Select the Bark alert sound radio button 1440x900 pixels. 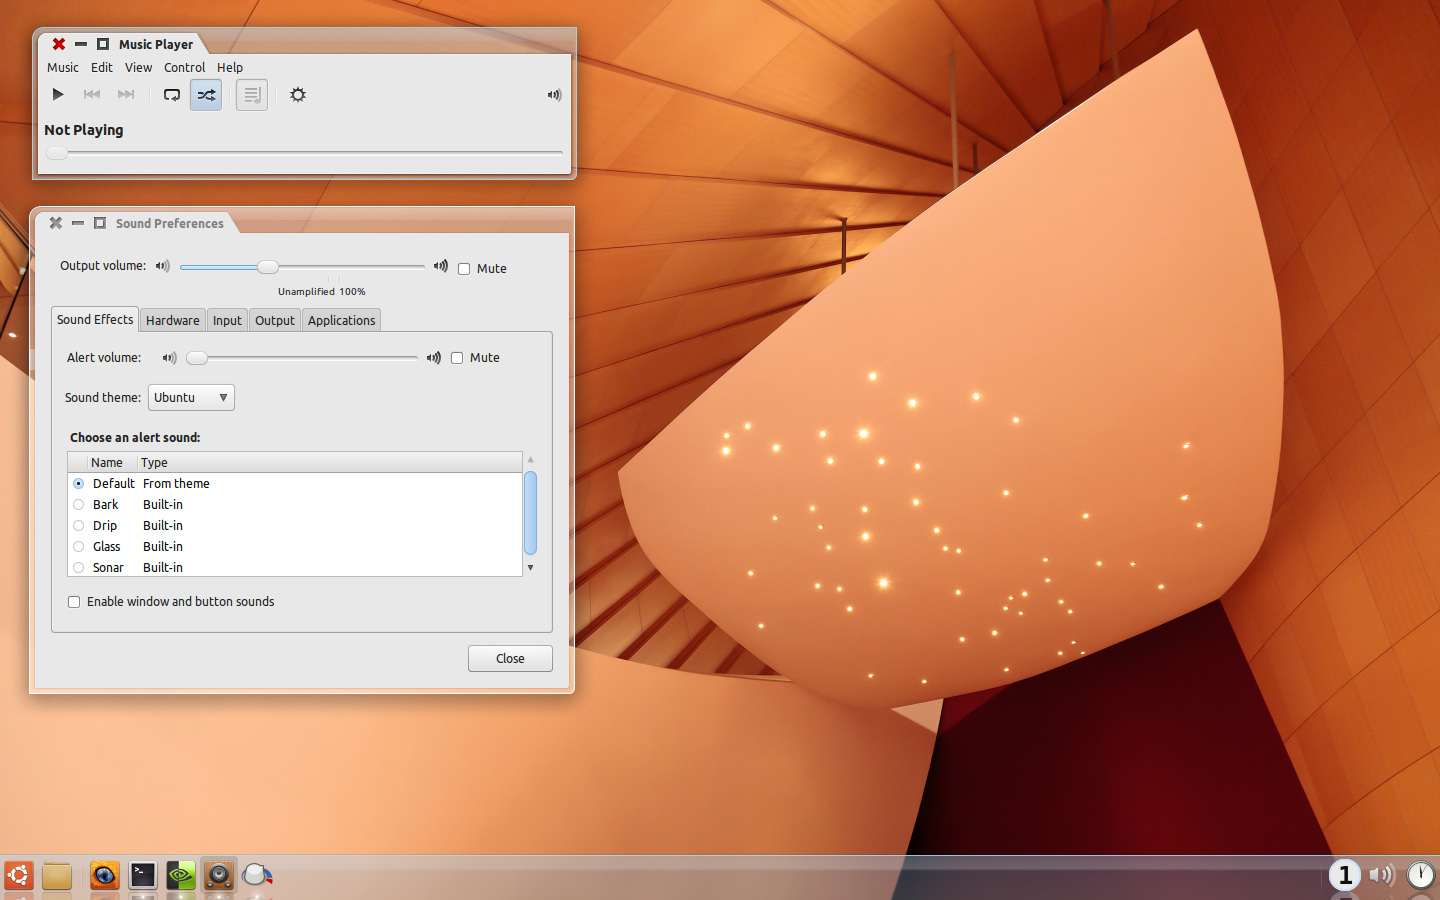click(79, 505)
